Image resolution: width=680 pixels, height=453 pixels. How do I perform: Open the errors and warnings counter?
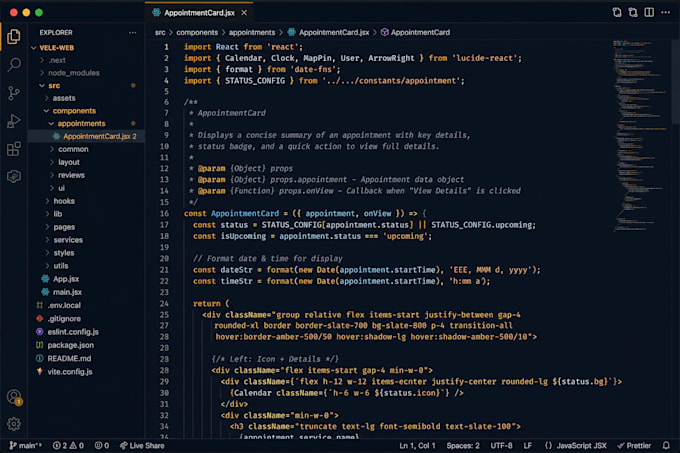coord(68,446)
